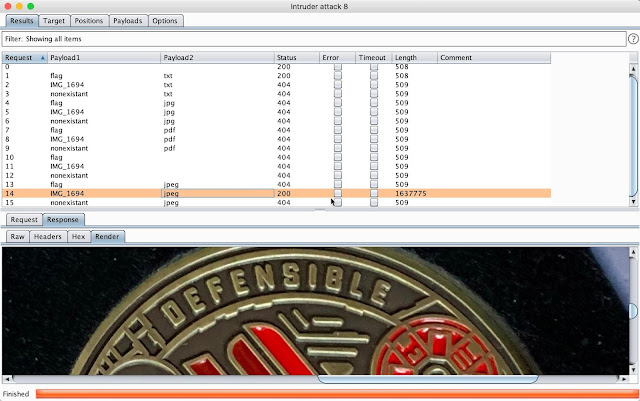This screenshot has height=401, width=640.
Task: Click the rendered coin image
Action: pyautogui.click(x=315, y=311)
